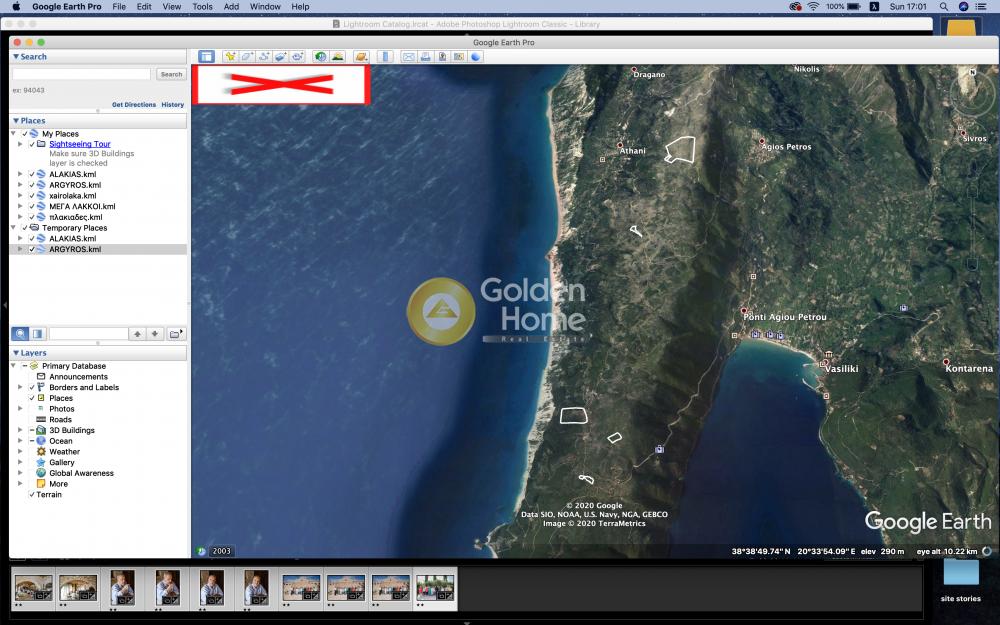Image resolution: width=1000 pixels, height=625 pixels.
Task: Expand the Weather layer group
Action: [x=20, y=452]
